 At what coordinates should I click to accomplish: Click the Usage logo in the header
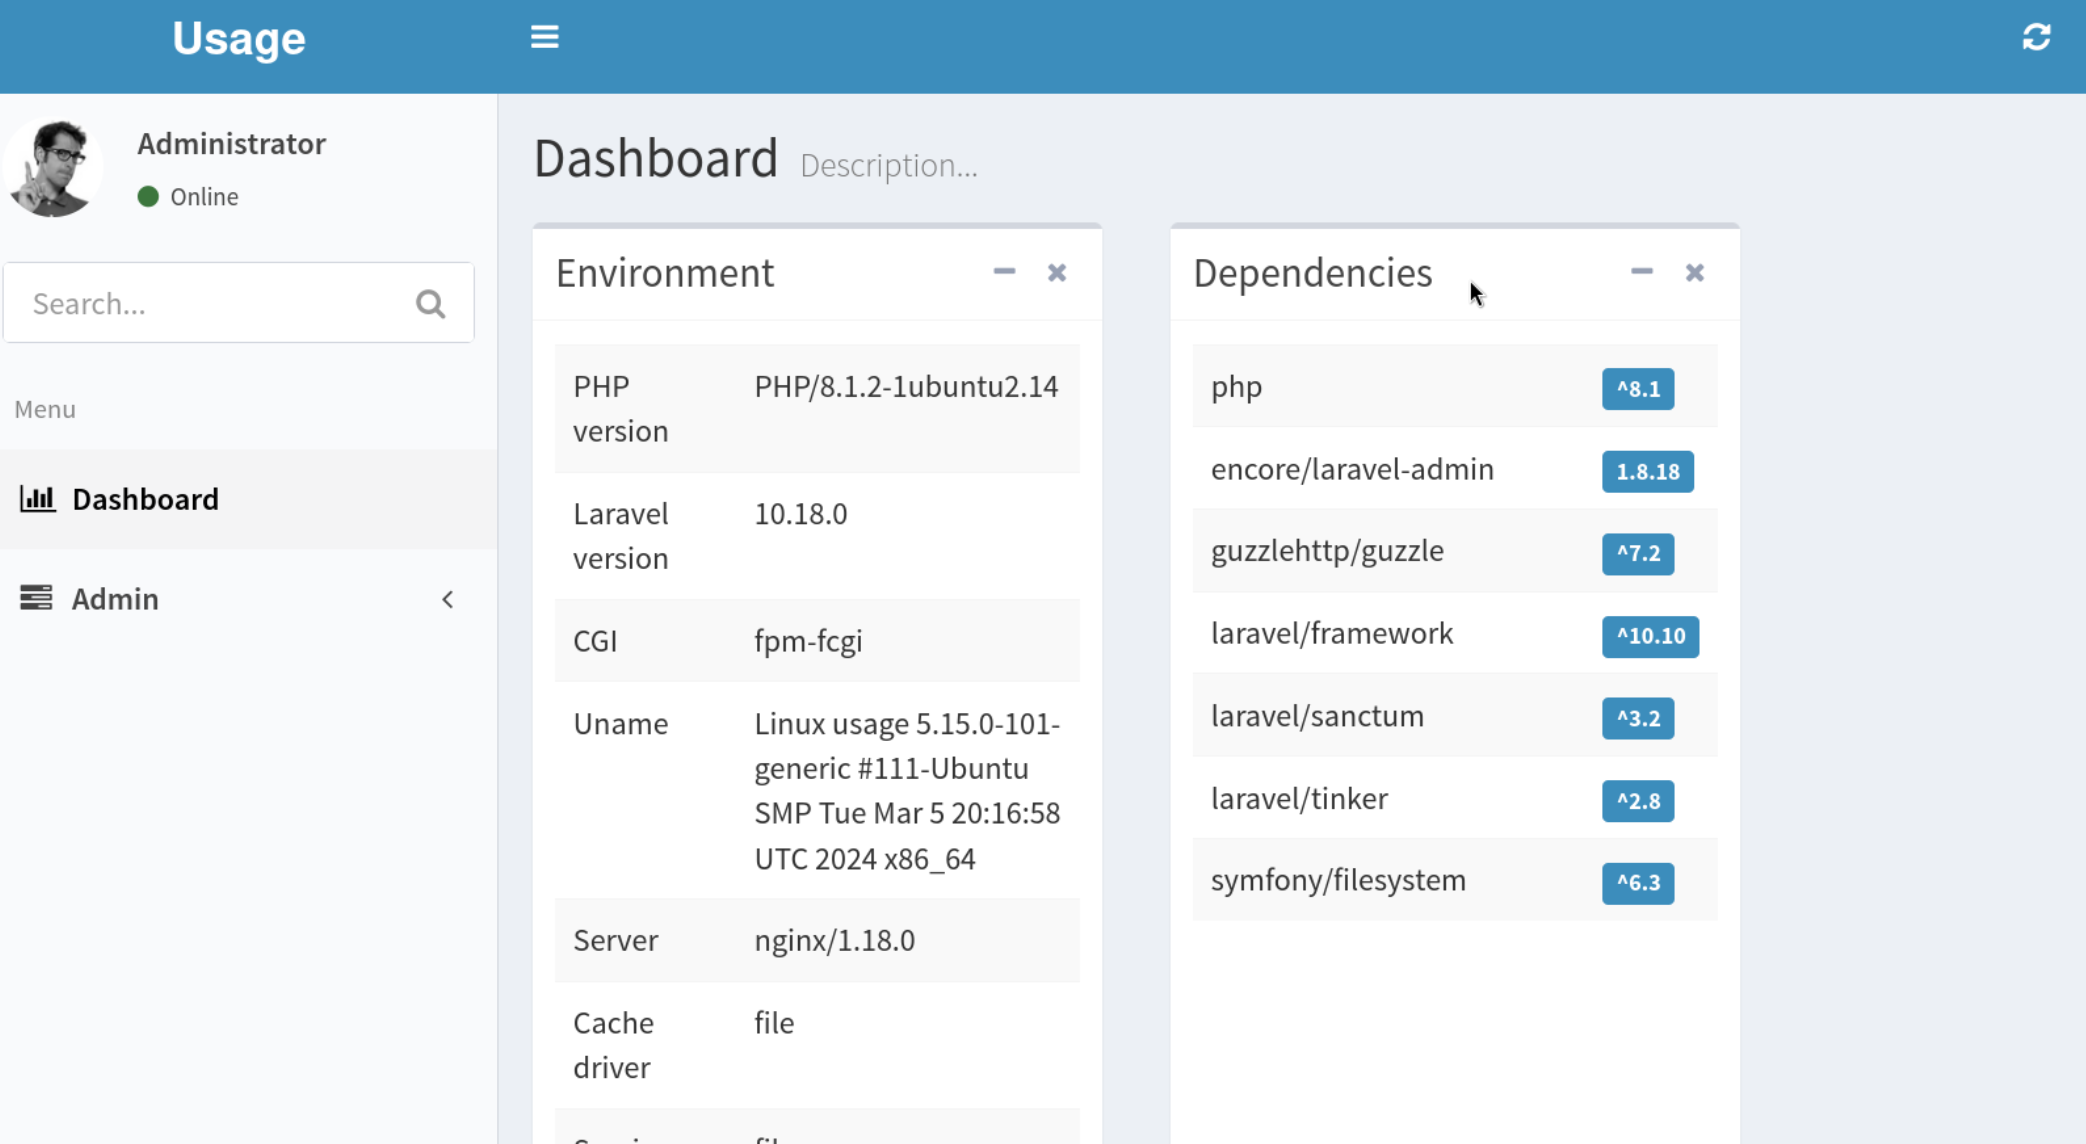tap(239, 38)
